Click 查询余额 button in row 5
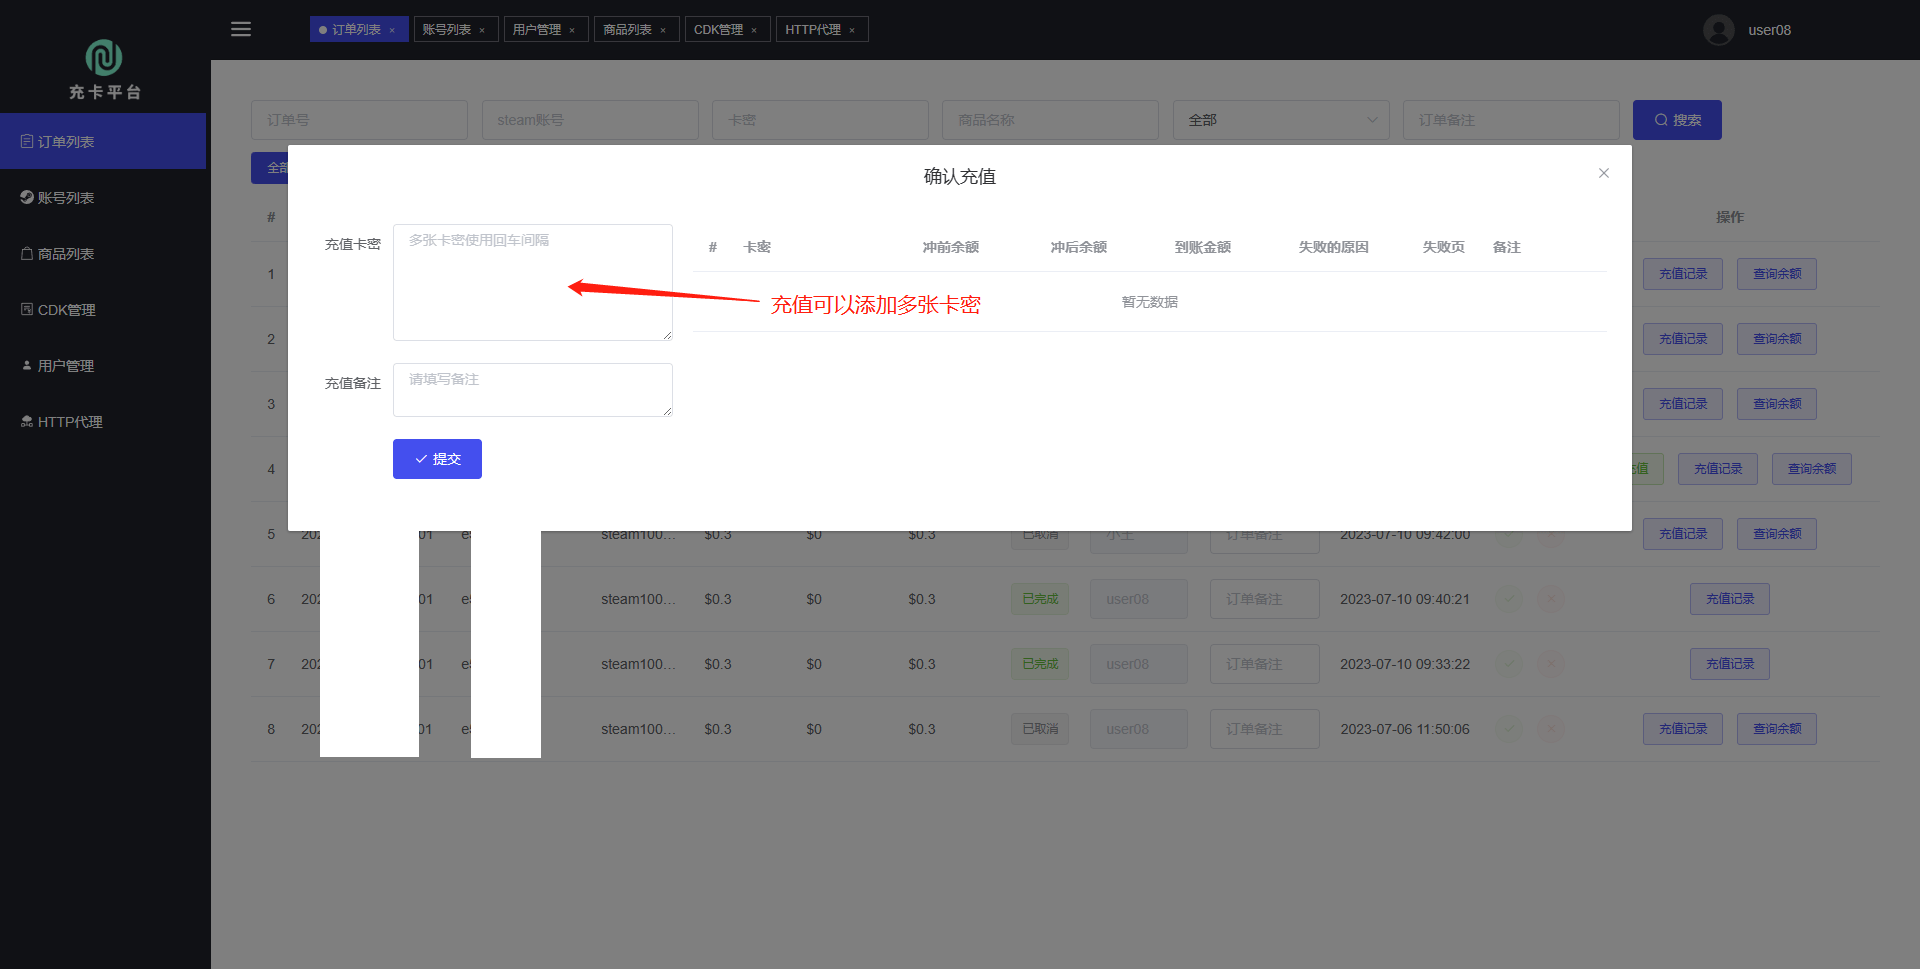 1777,534
